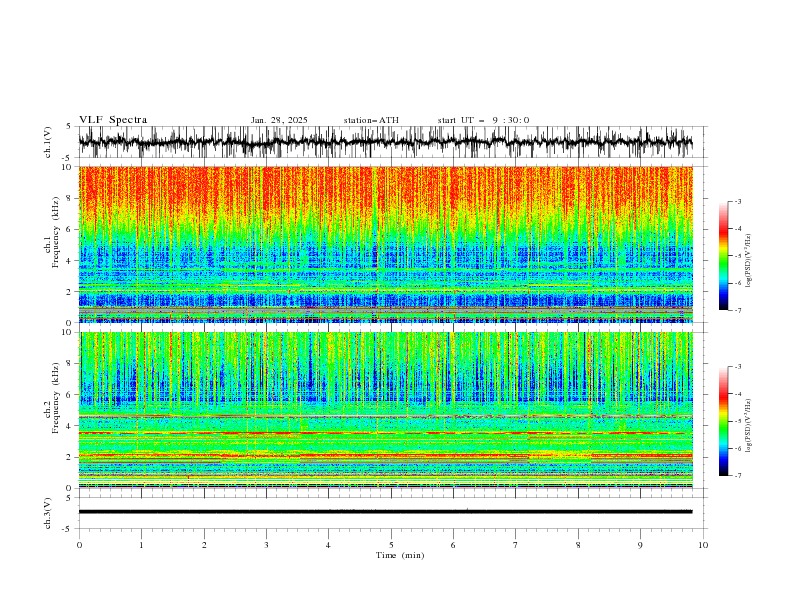Click time axis tick label "1"
Image resolution: width=792 pixels, height=612 pixels.
[141, 545]
